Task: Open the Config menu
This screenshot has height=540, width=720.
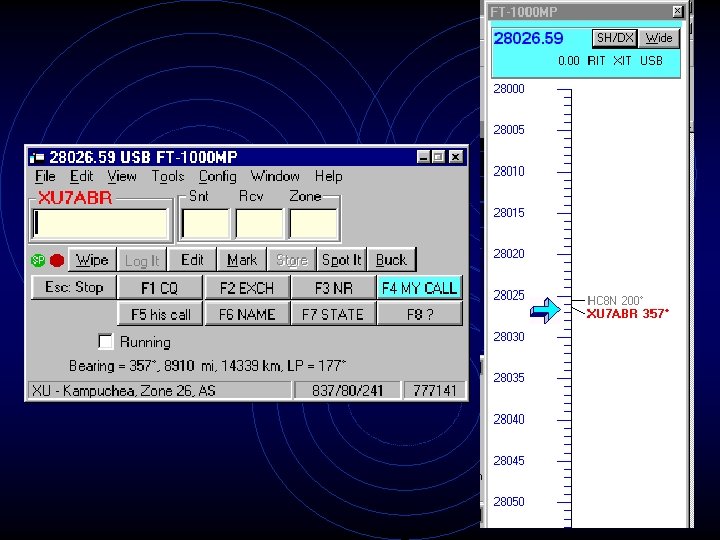Action: click(218, 176)
